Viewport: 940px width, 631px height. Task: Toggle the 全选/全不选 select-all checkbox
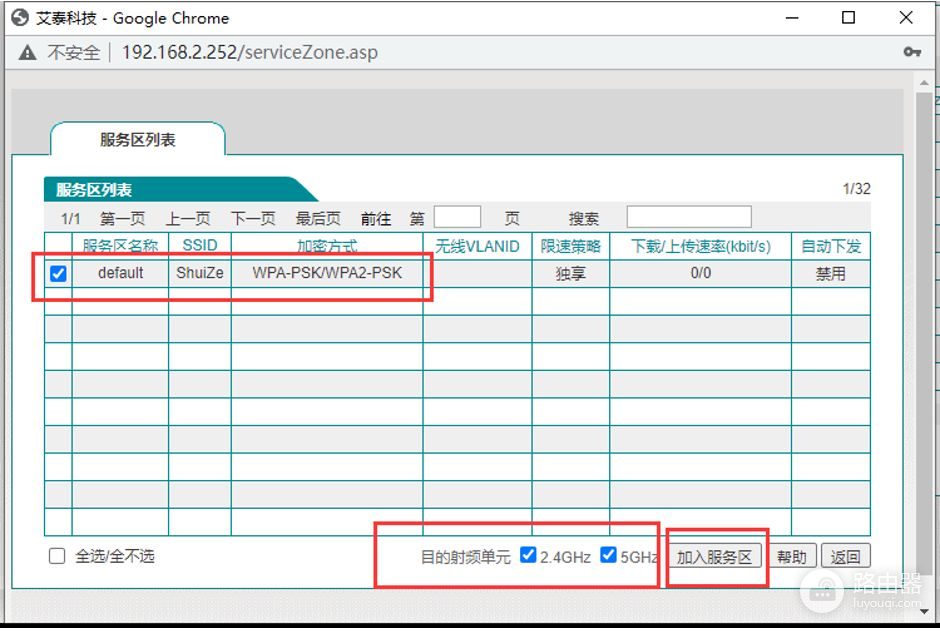point(56,556)
